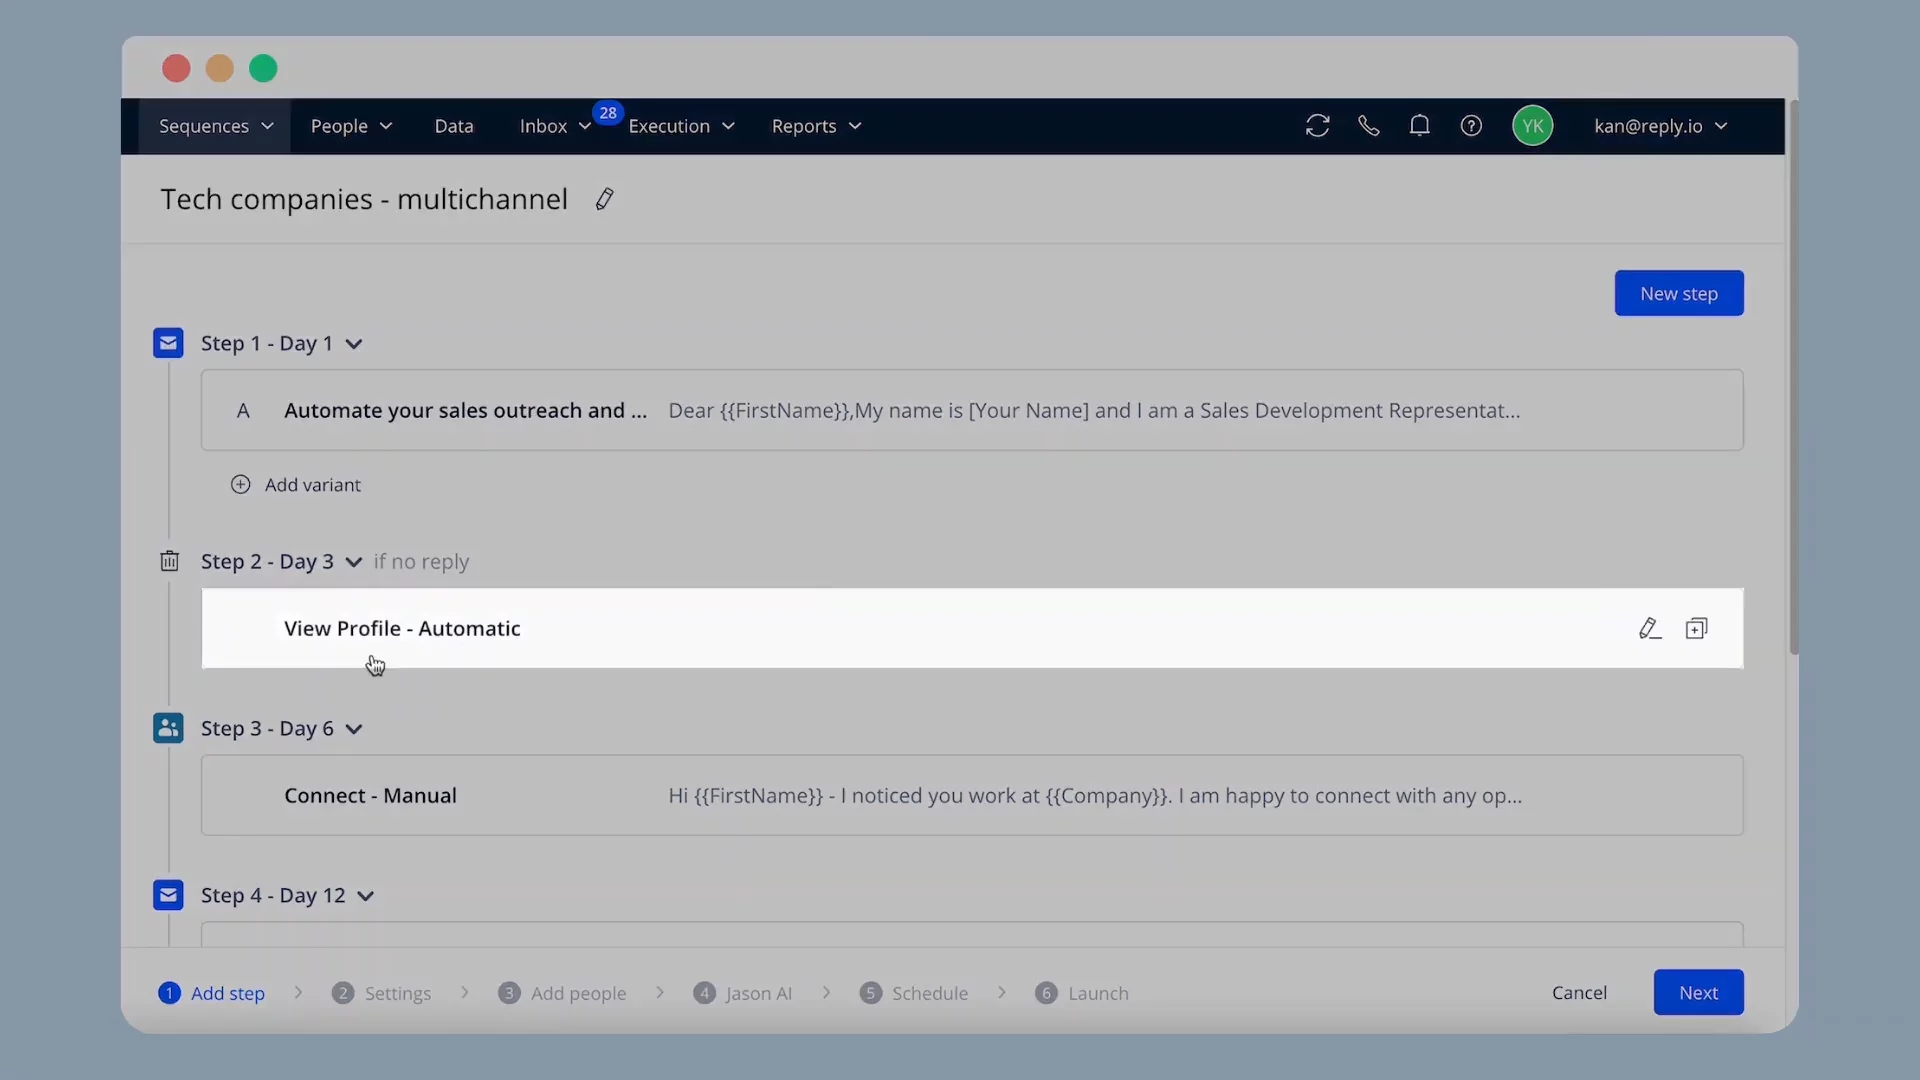This screenshot has width=1920, height=1080.
Task: Expand Step 4 - Day 12 chevron
Action: tap(366, 896)
